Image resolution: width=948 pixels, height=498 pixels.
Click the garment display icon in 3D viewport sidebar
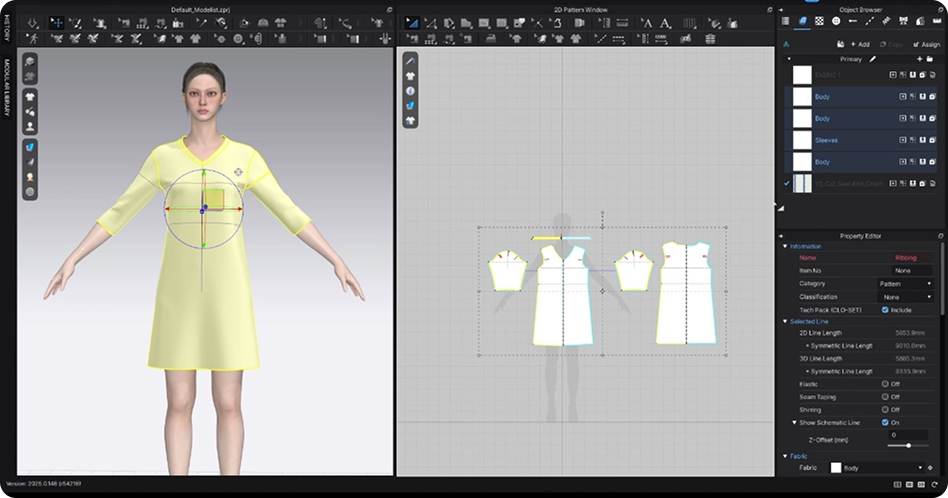tap(30, 97)
